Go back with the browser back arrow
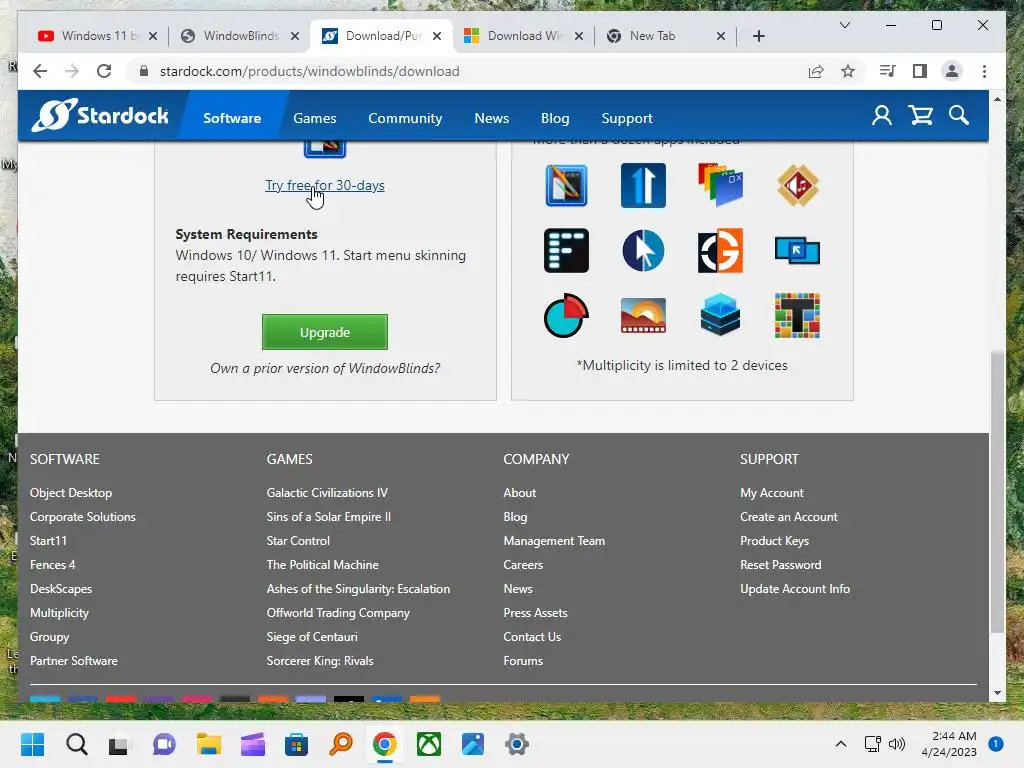 40,71
